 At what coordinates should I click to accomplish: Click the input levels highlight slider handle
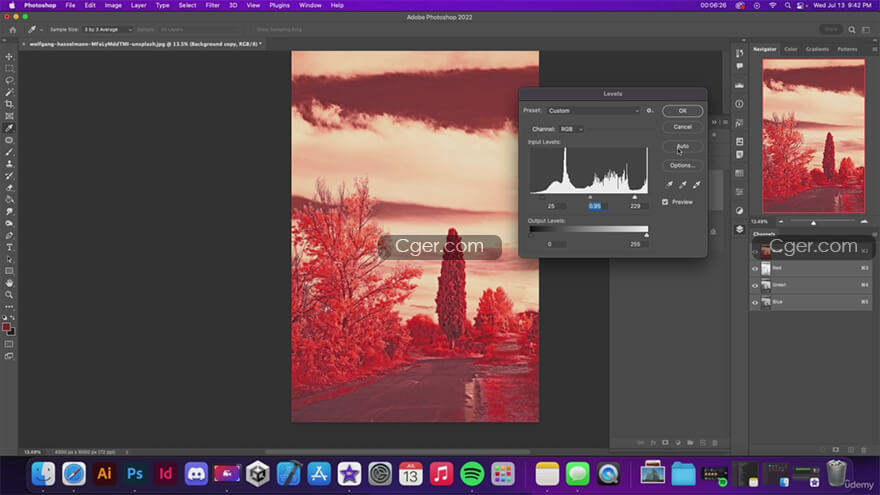635,197
